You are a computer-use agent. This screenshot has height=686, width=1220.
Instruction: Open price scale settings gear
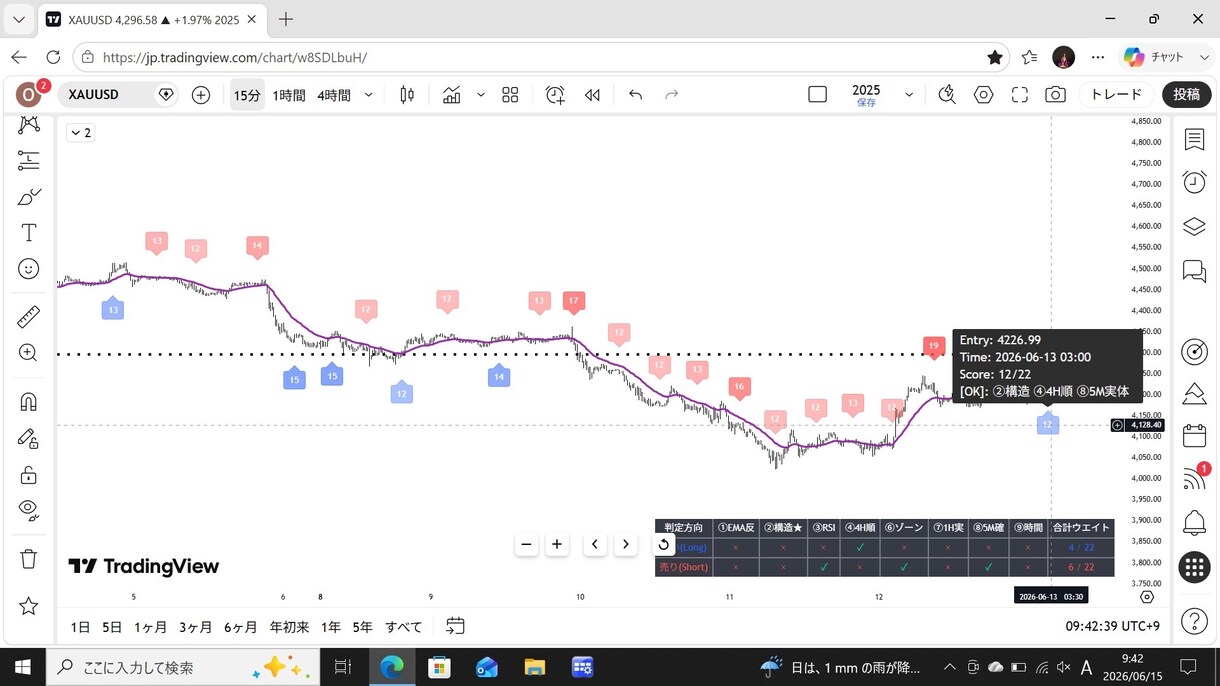point(1147,597)
